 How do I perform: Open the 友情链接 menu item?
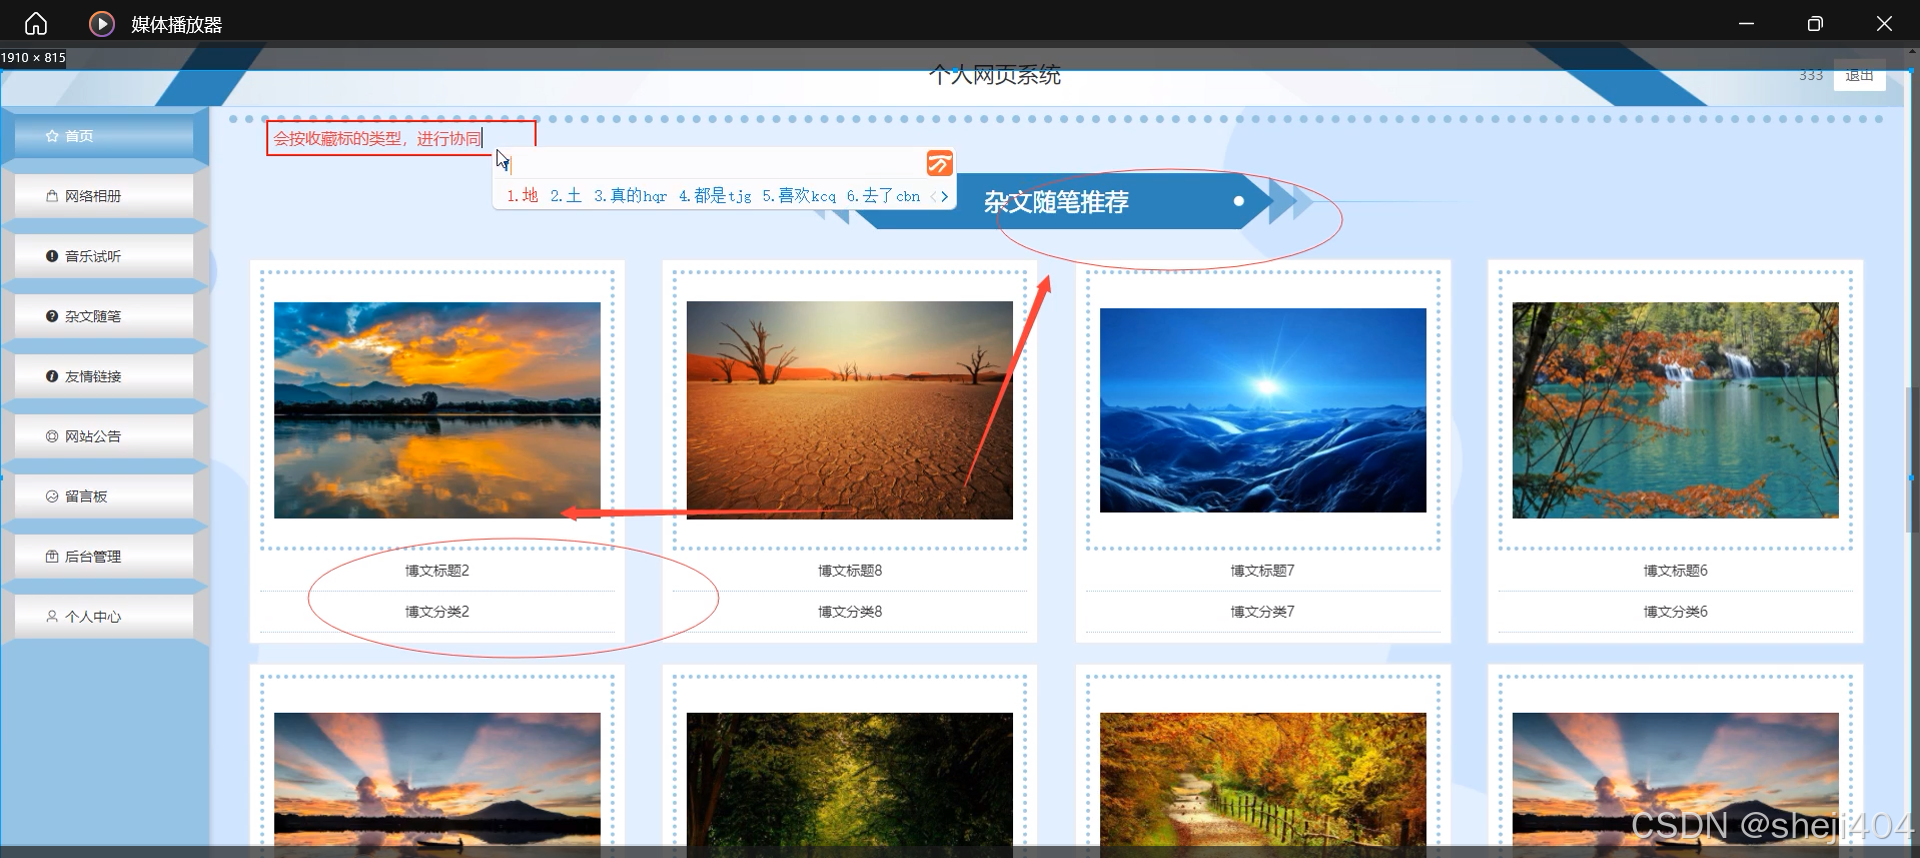coord(104,376)
